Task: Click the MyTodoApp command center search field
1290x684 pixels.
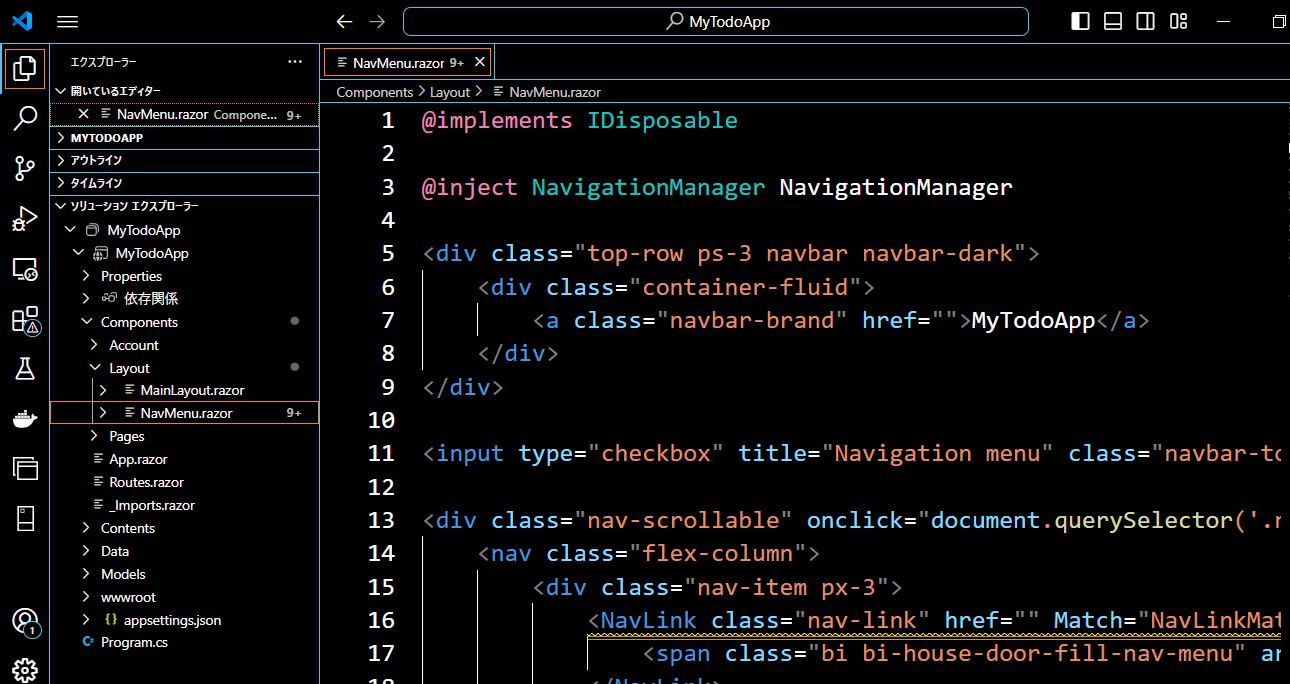Action: tap(715, 20)
